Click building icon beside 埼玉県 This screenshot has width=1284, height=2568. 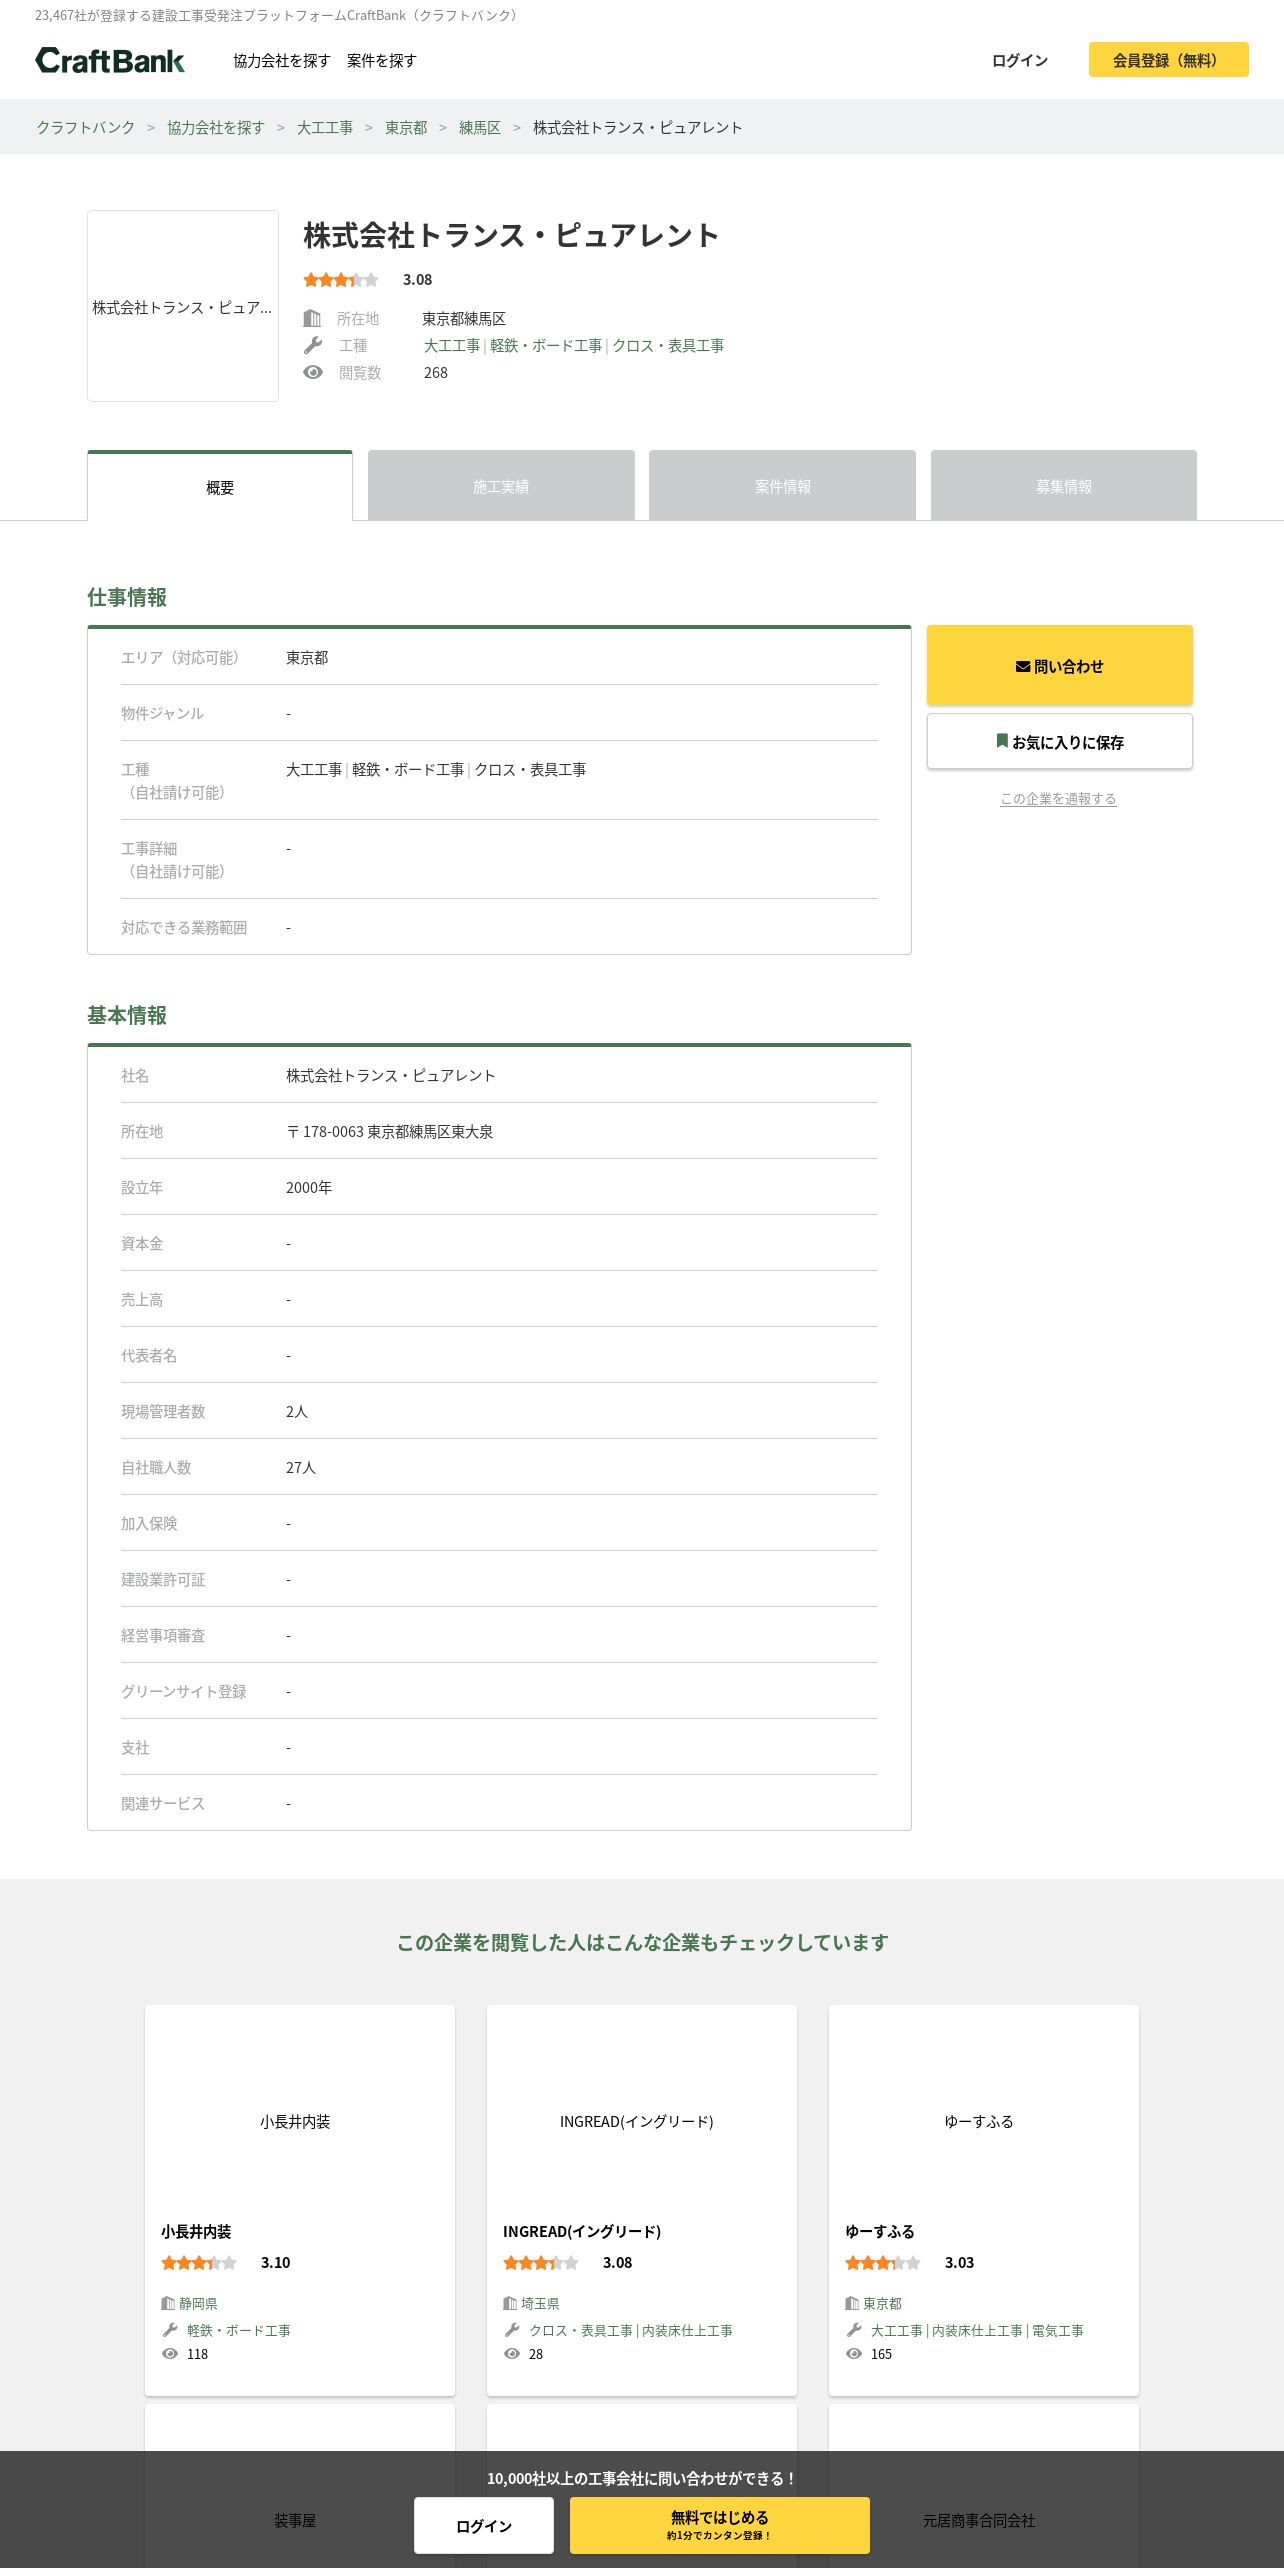click(x=510, y=2303)
